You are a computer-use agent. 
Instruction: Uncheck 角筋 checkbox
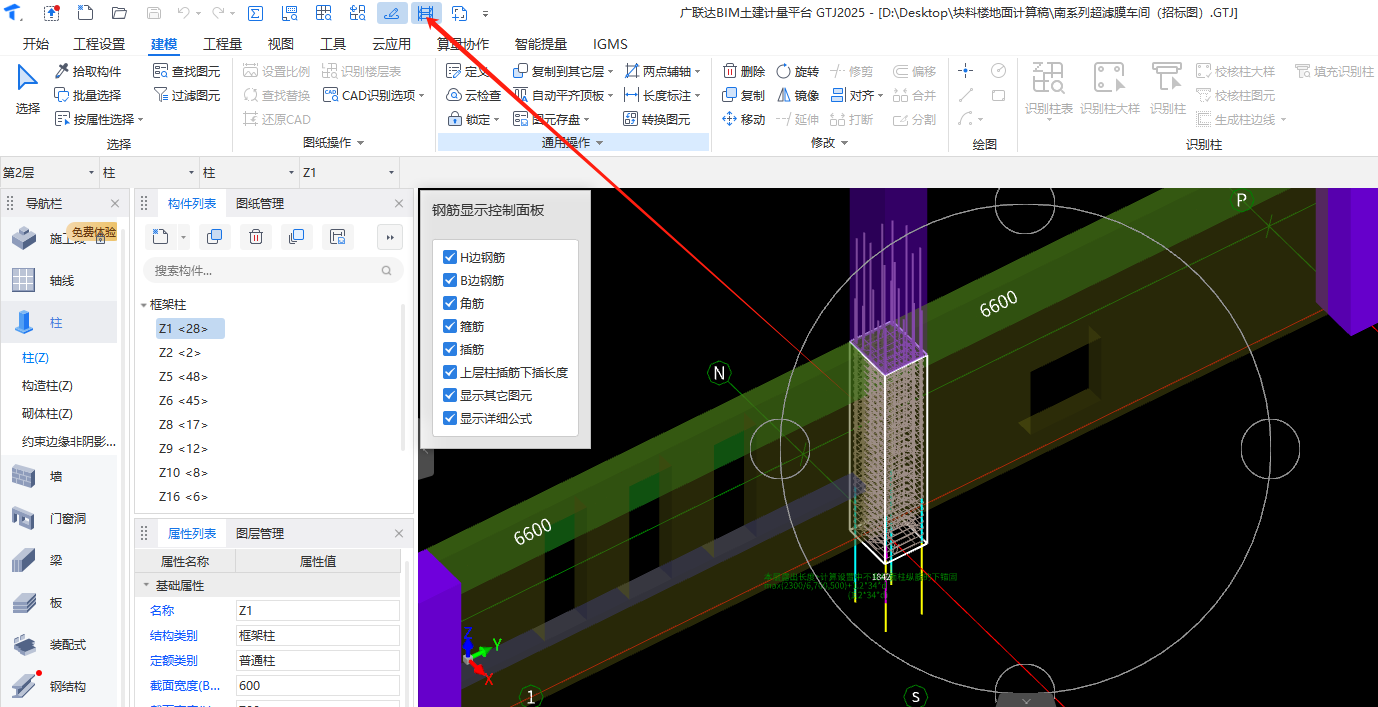450,303
